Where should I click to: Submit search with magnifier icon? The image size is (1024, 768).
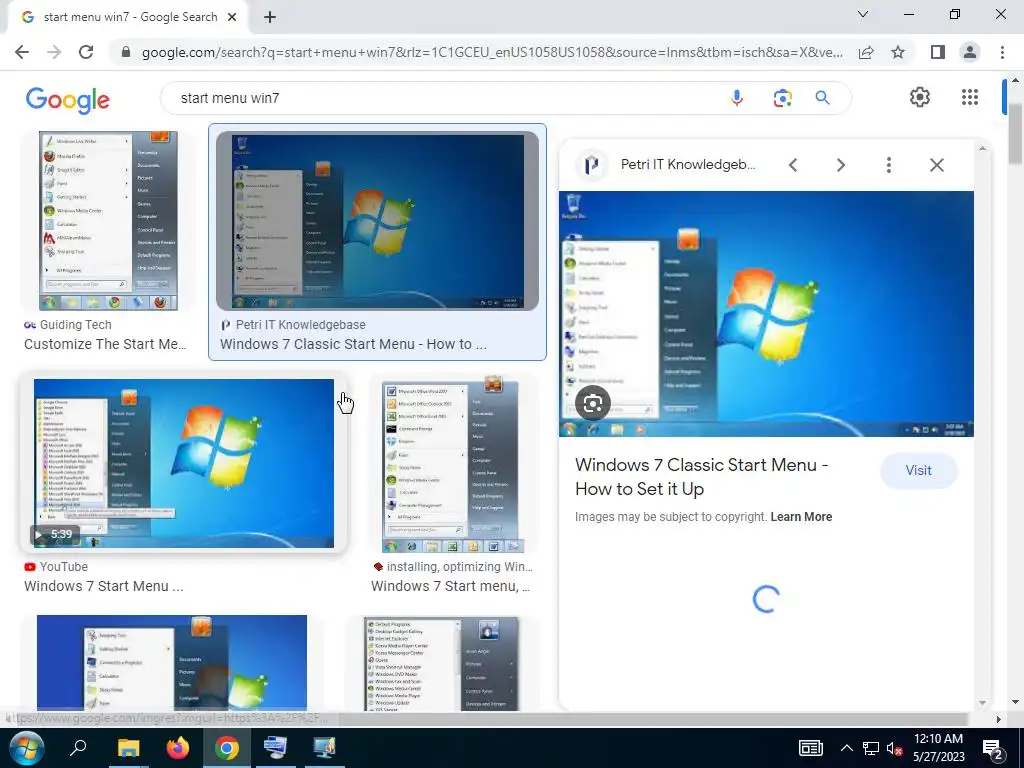click(x=822, y=98)
